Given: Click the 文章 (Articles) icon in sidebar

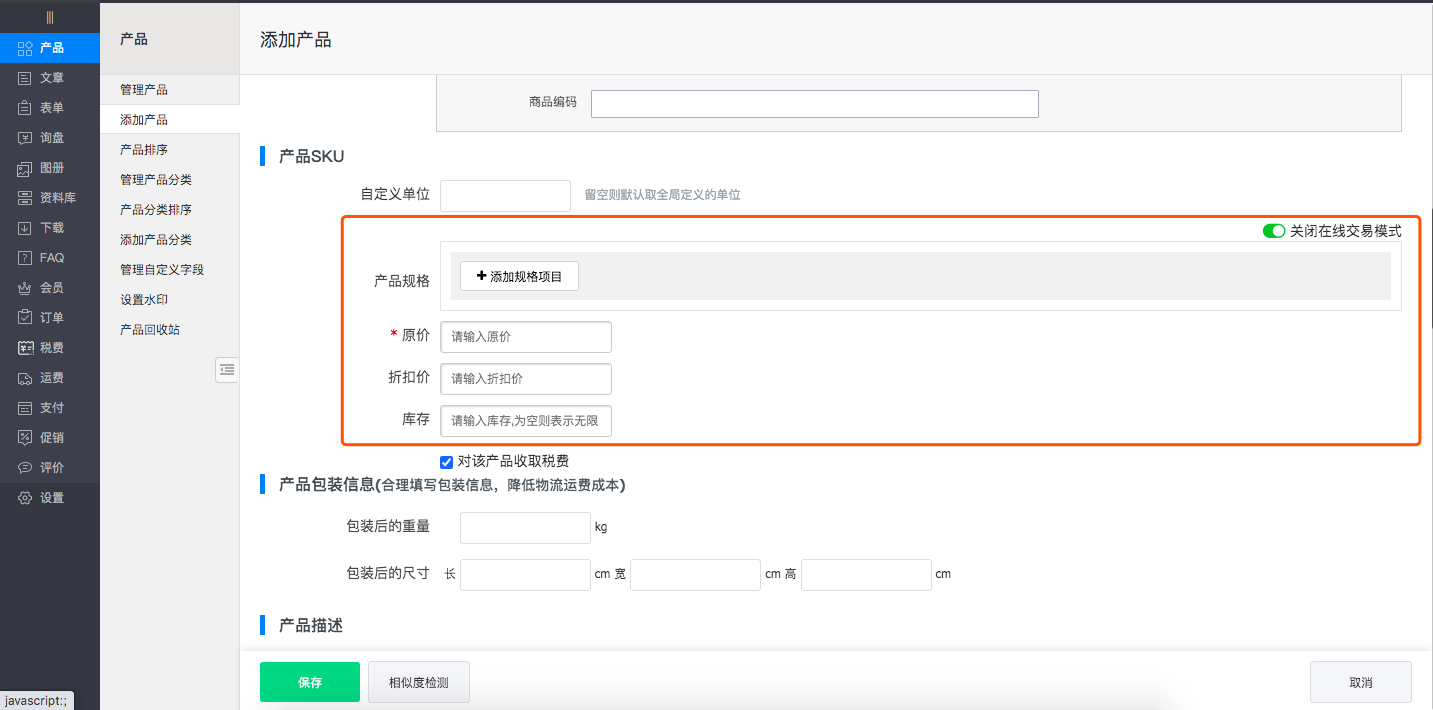Looking at the screenshot, I should [x=25, y=78].
